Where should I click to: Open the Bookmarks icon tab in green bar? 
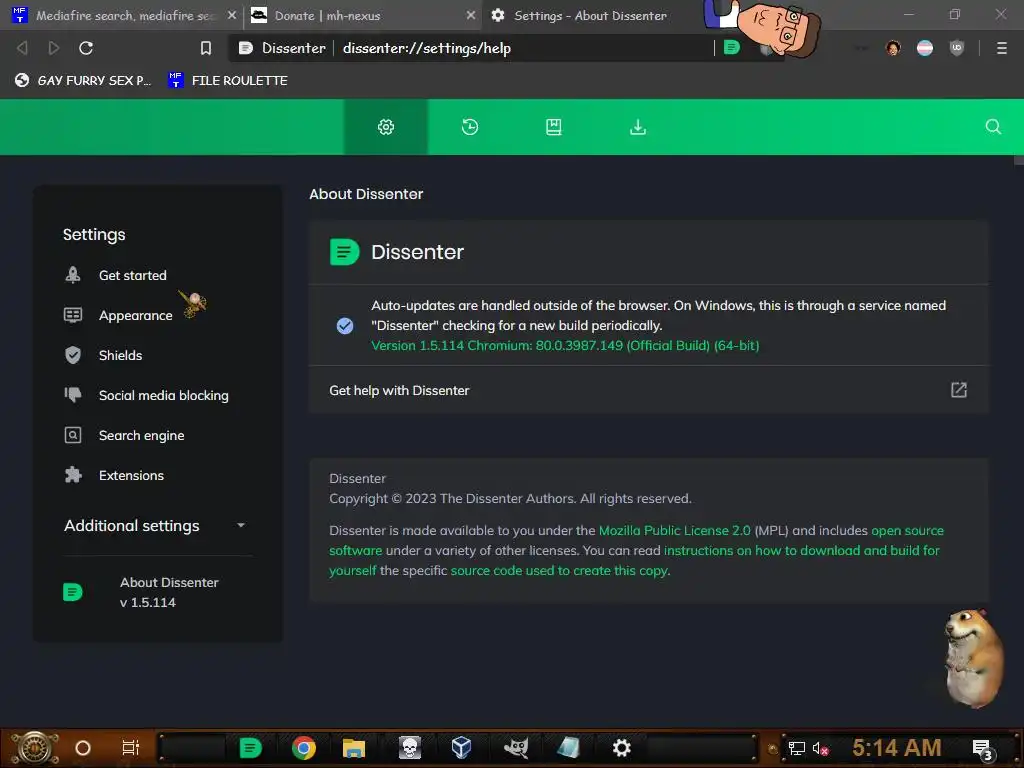[x=554, y=127]
